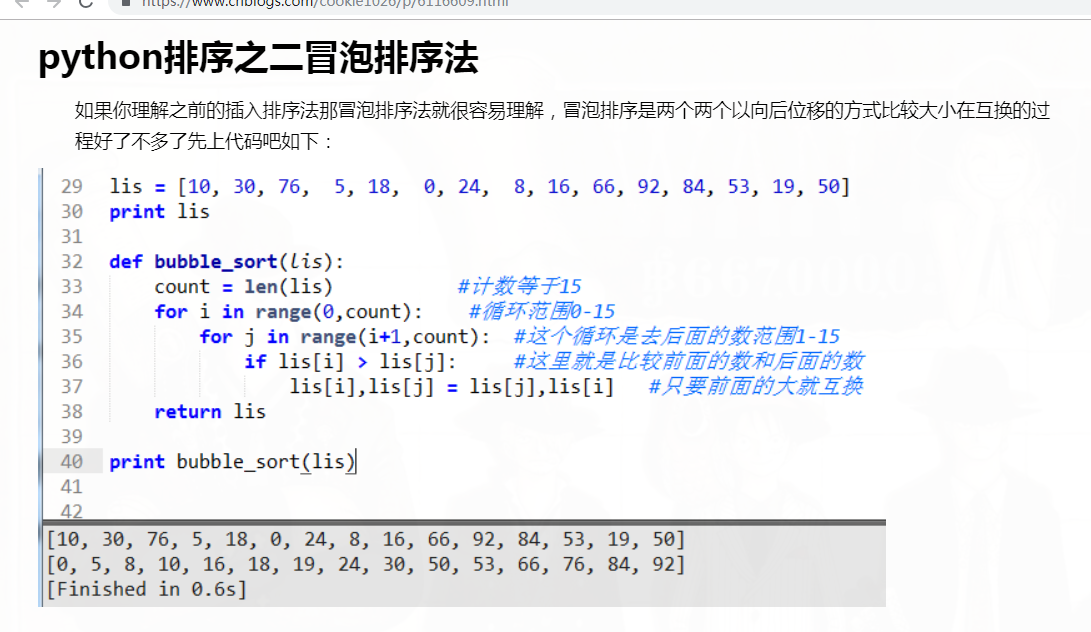Image resolution: width=1091 pixels, height=632 pixels.
Task: Click the "count = len(lis)" code
Action: [x=244, y=287]
